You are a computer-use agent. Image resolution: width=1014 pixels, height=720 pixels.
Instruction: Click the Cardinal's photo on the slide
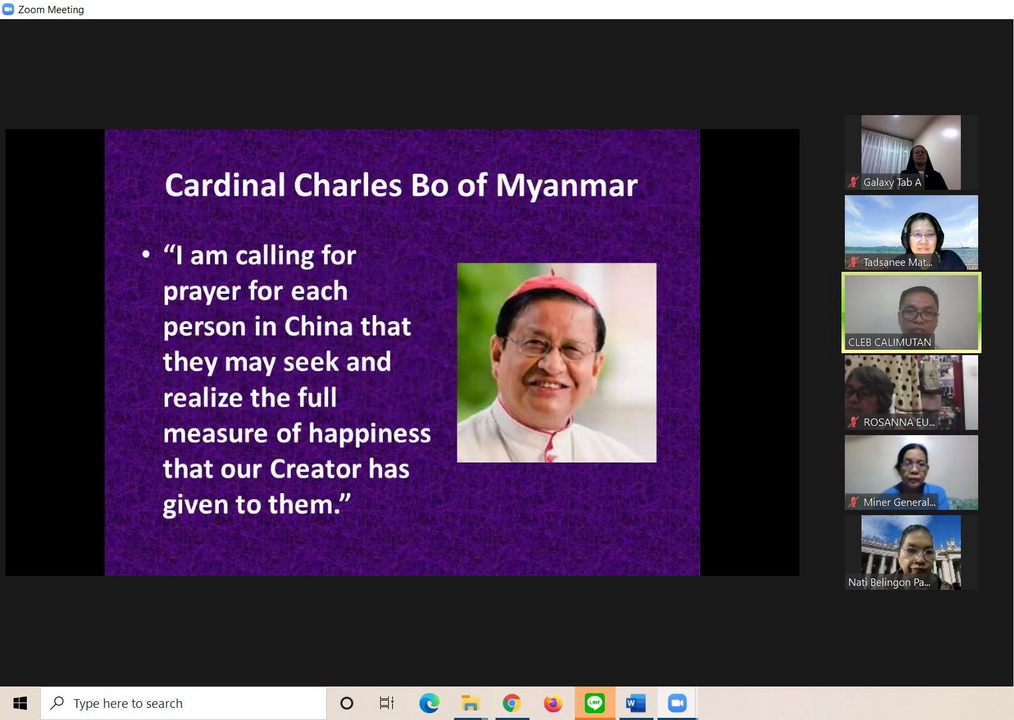point(556,362)
